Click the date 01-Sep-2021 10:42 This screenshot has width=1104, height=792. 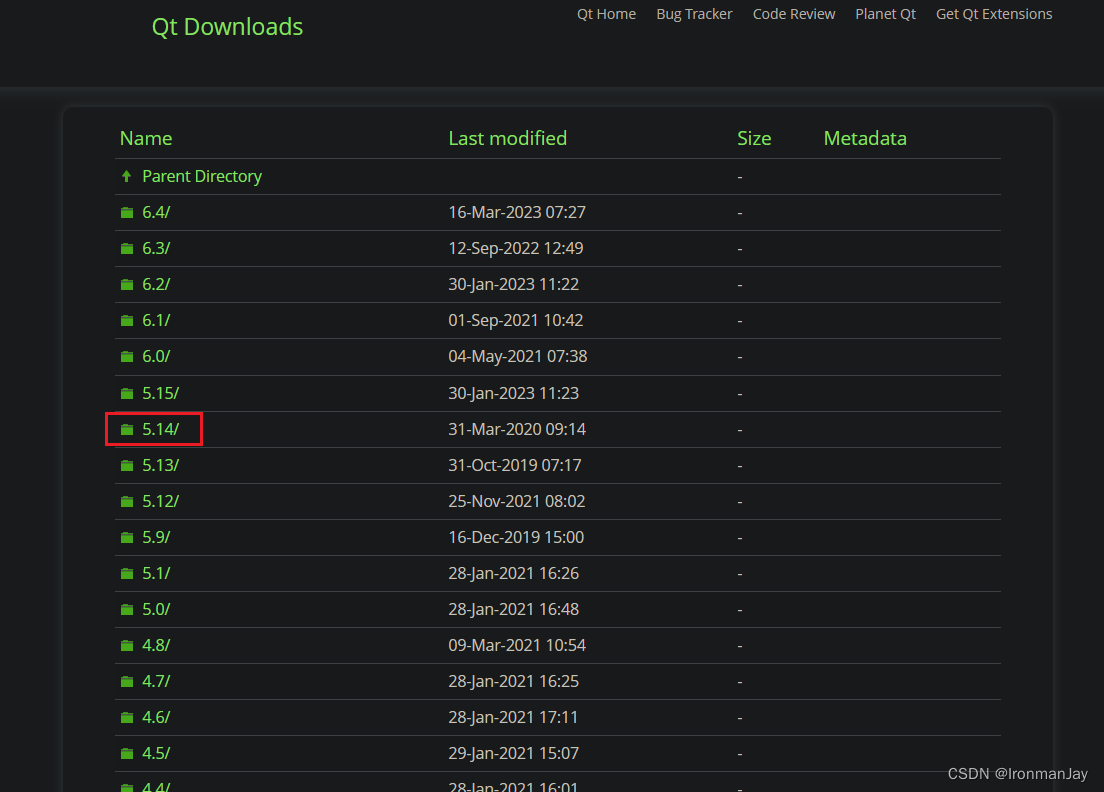[x=516, y=320]
